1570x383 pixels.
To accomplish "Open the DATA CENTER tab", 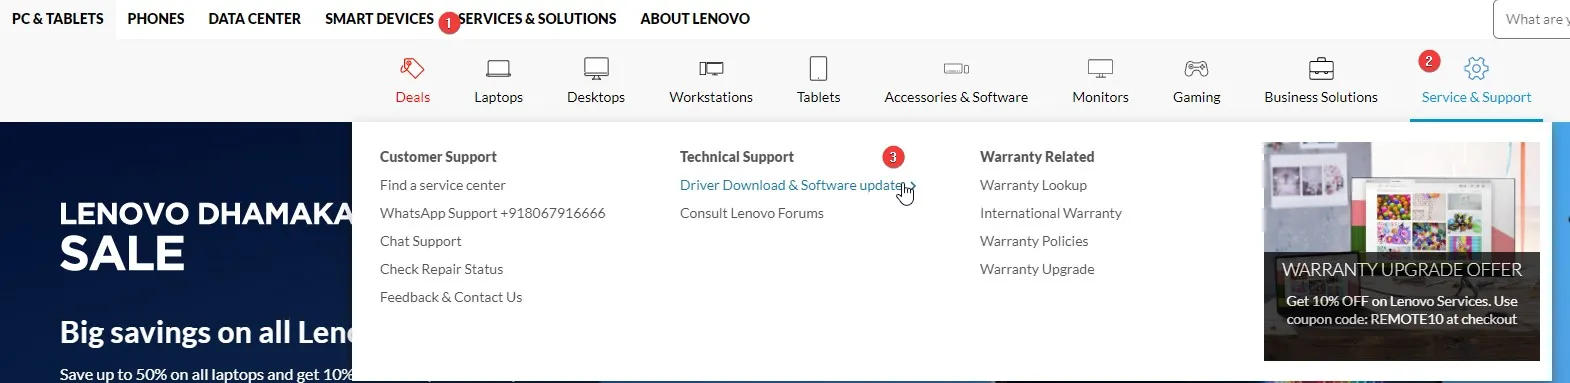I will click(255, 19).
